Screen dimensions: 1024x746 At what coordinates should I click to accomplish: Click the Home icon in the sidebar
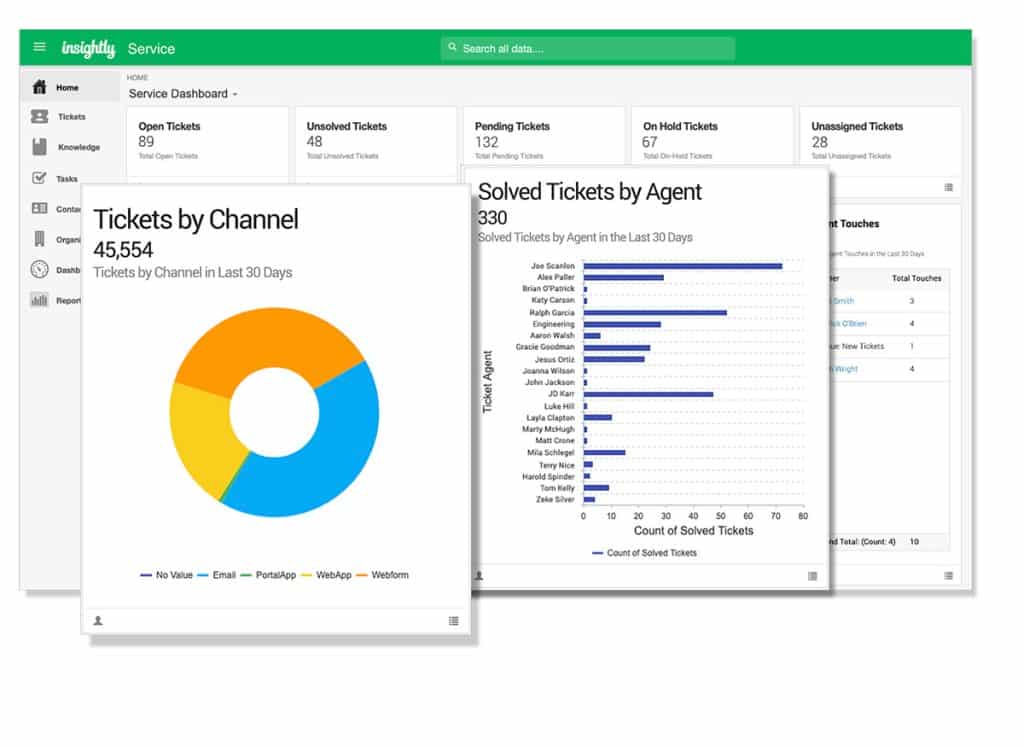(x=40, y=86)
